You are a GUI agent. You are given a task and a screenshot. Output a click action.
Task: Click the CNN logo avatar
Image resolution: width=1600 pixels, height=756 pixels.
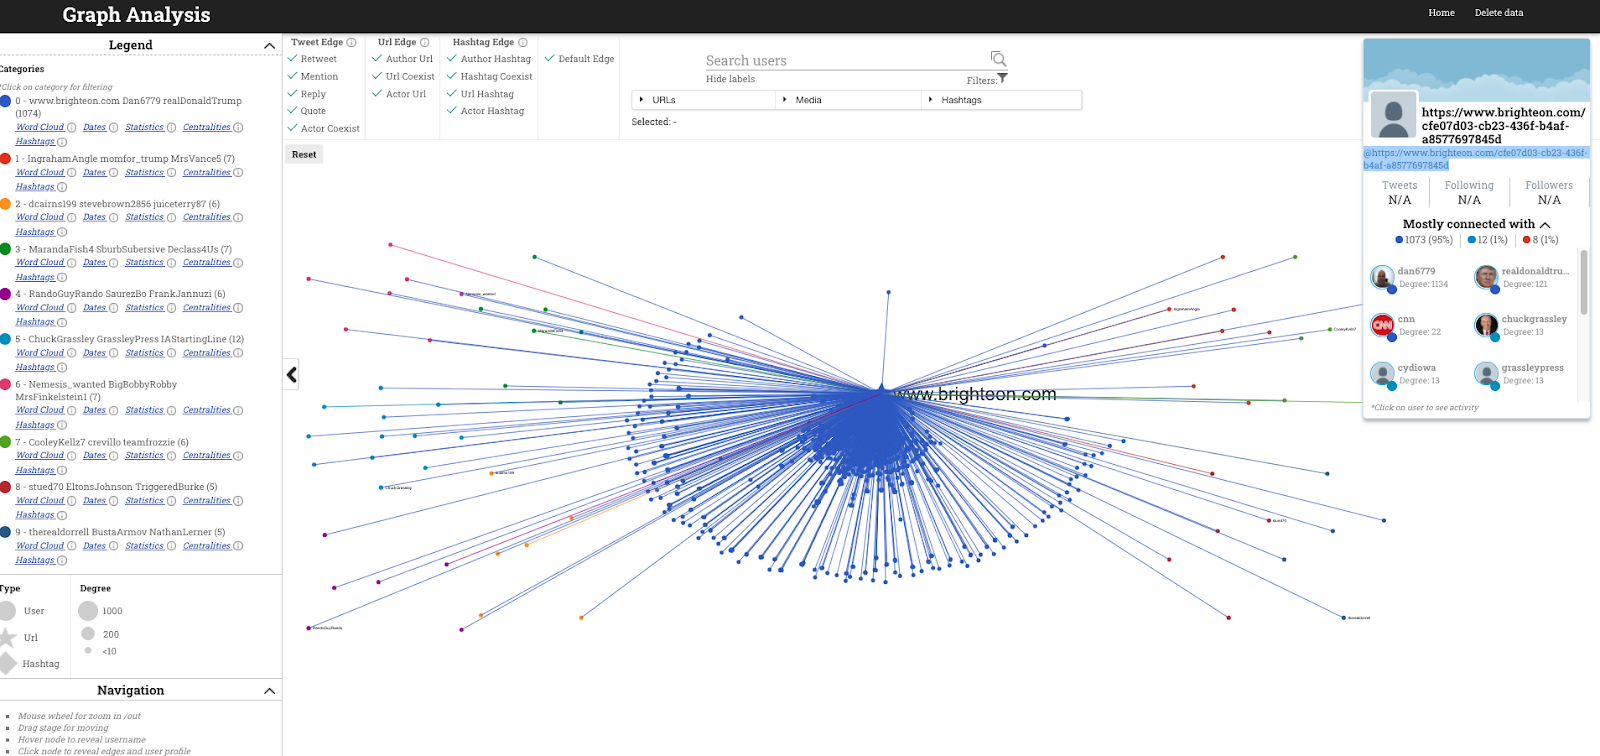[x=1382, y=325]
